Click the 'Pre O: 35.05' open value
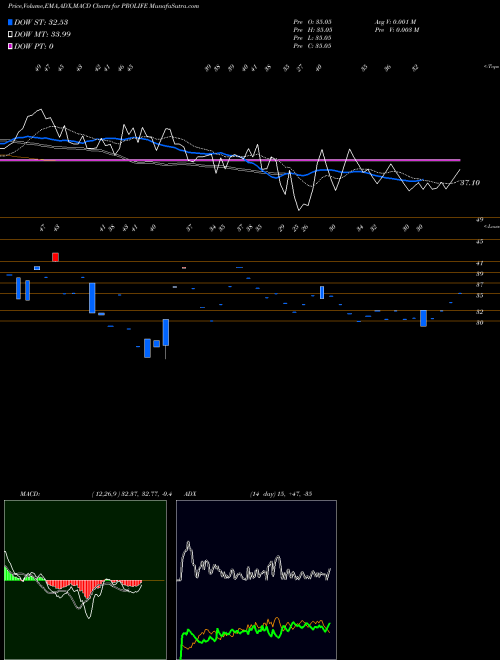 313,22
